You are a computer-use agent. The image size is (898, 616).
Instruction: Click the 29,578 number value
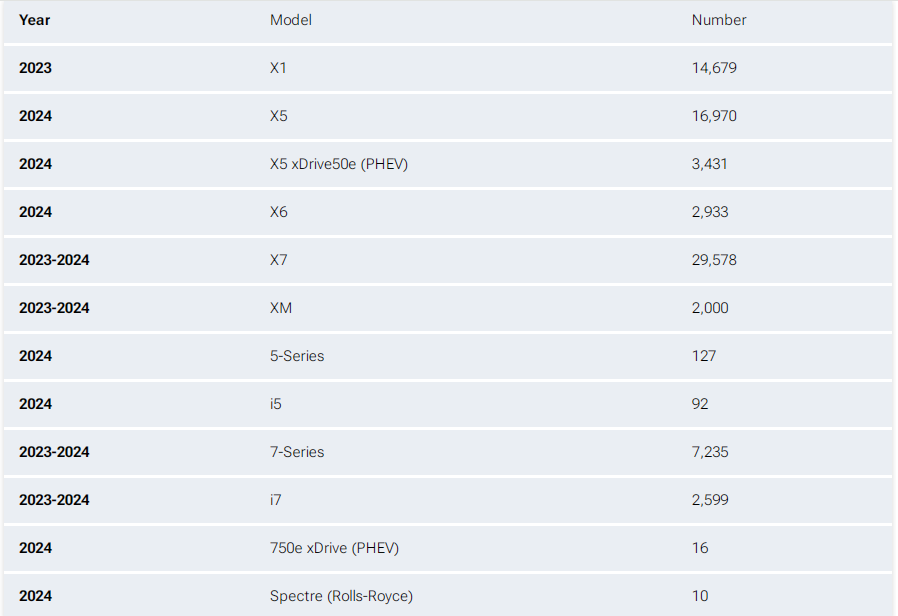(x=714, y=260)
